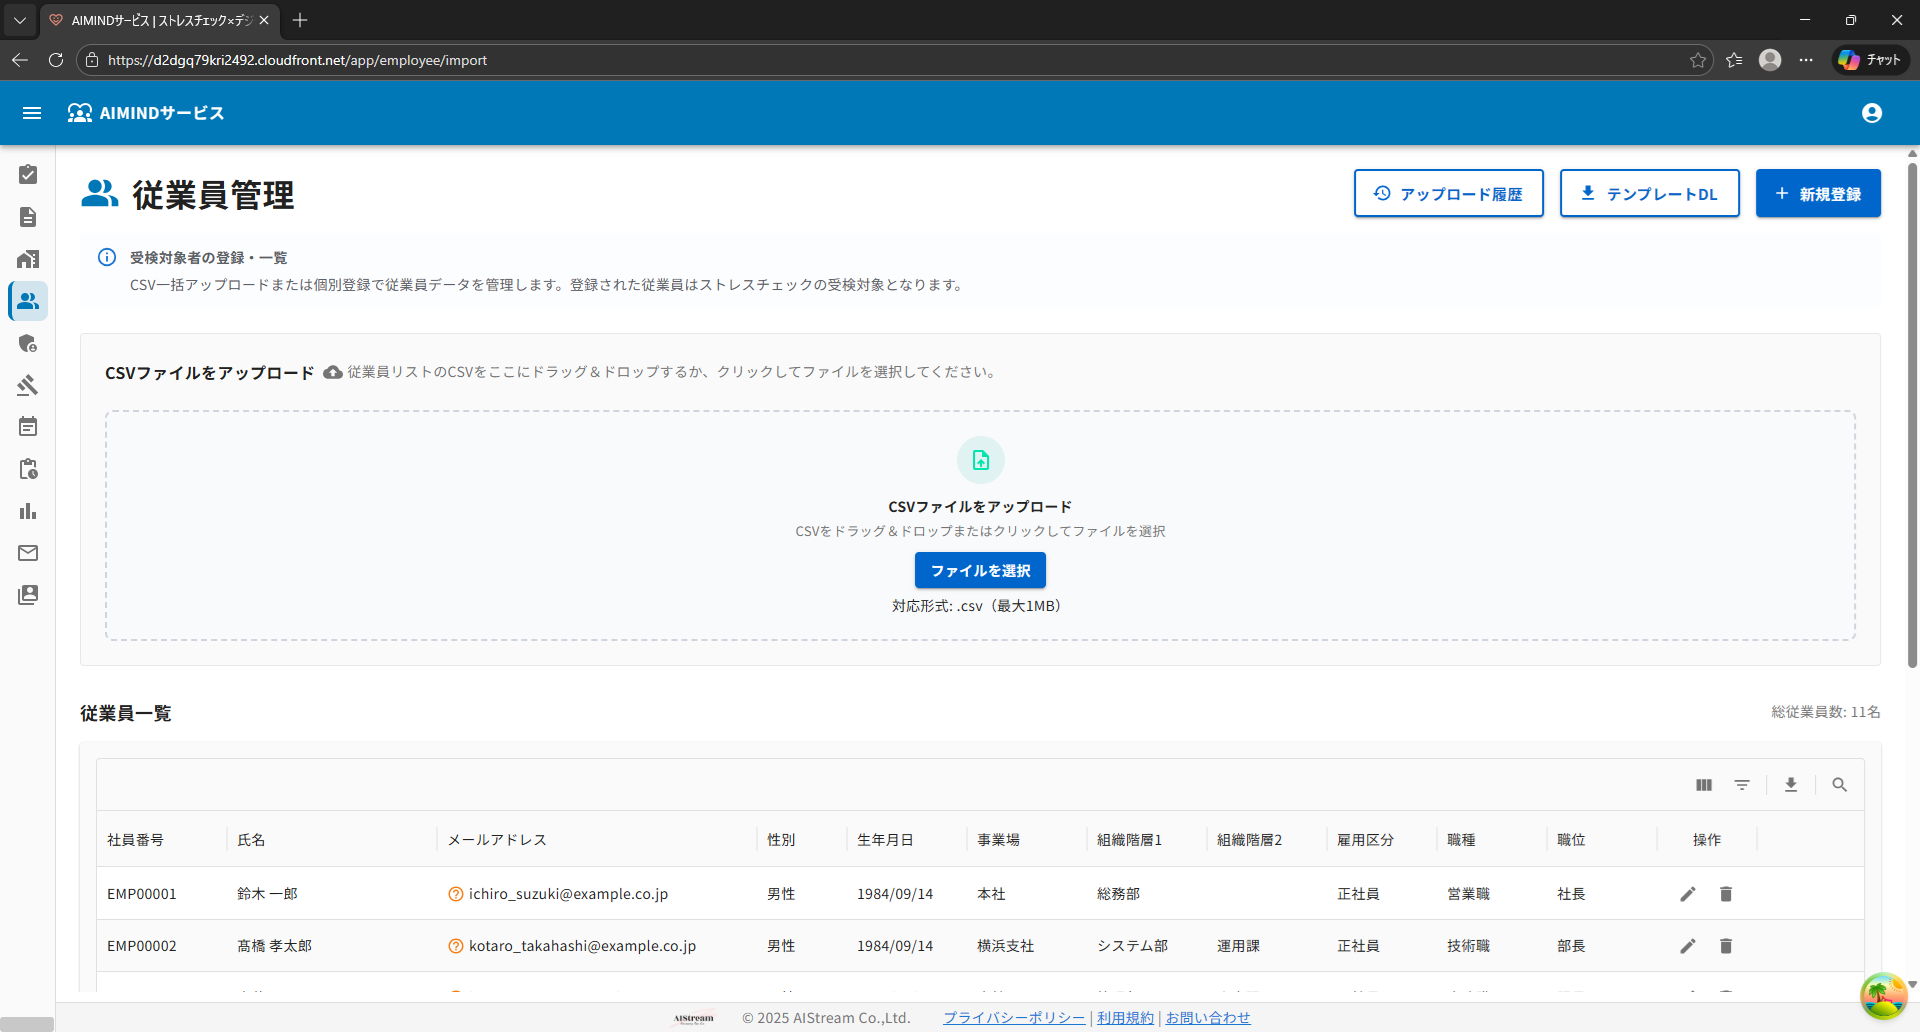
Task: Click テンプレートDL button
Action: tap(1650, 193)
